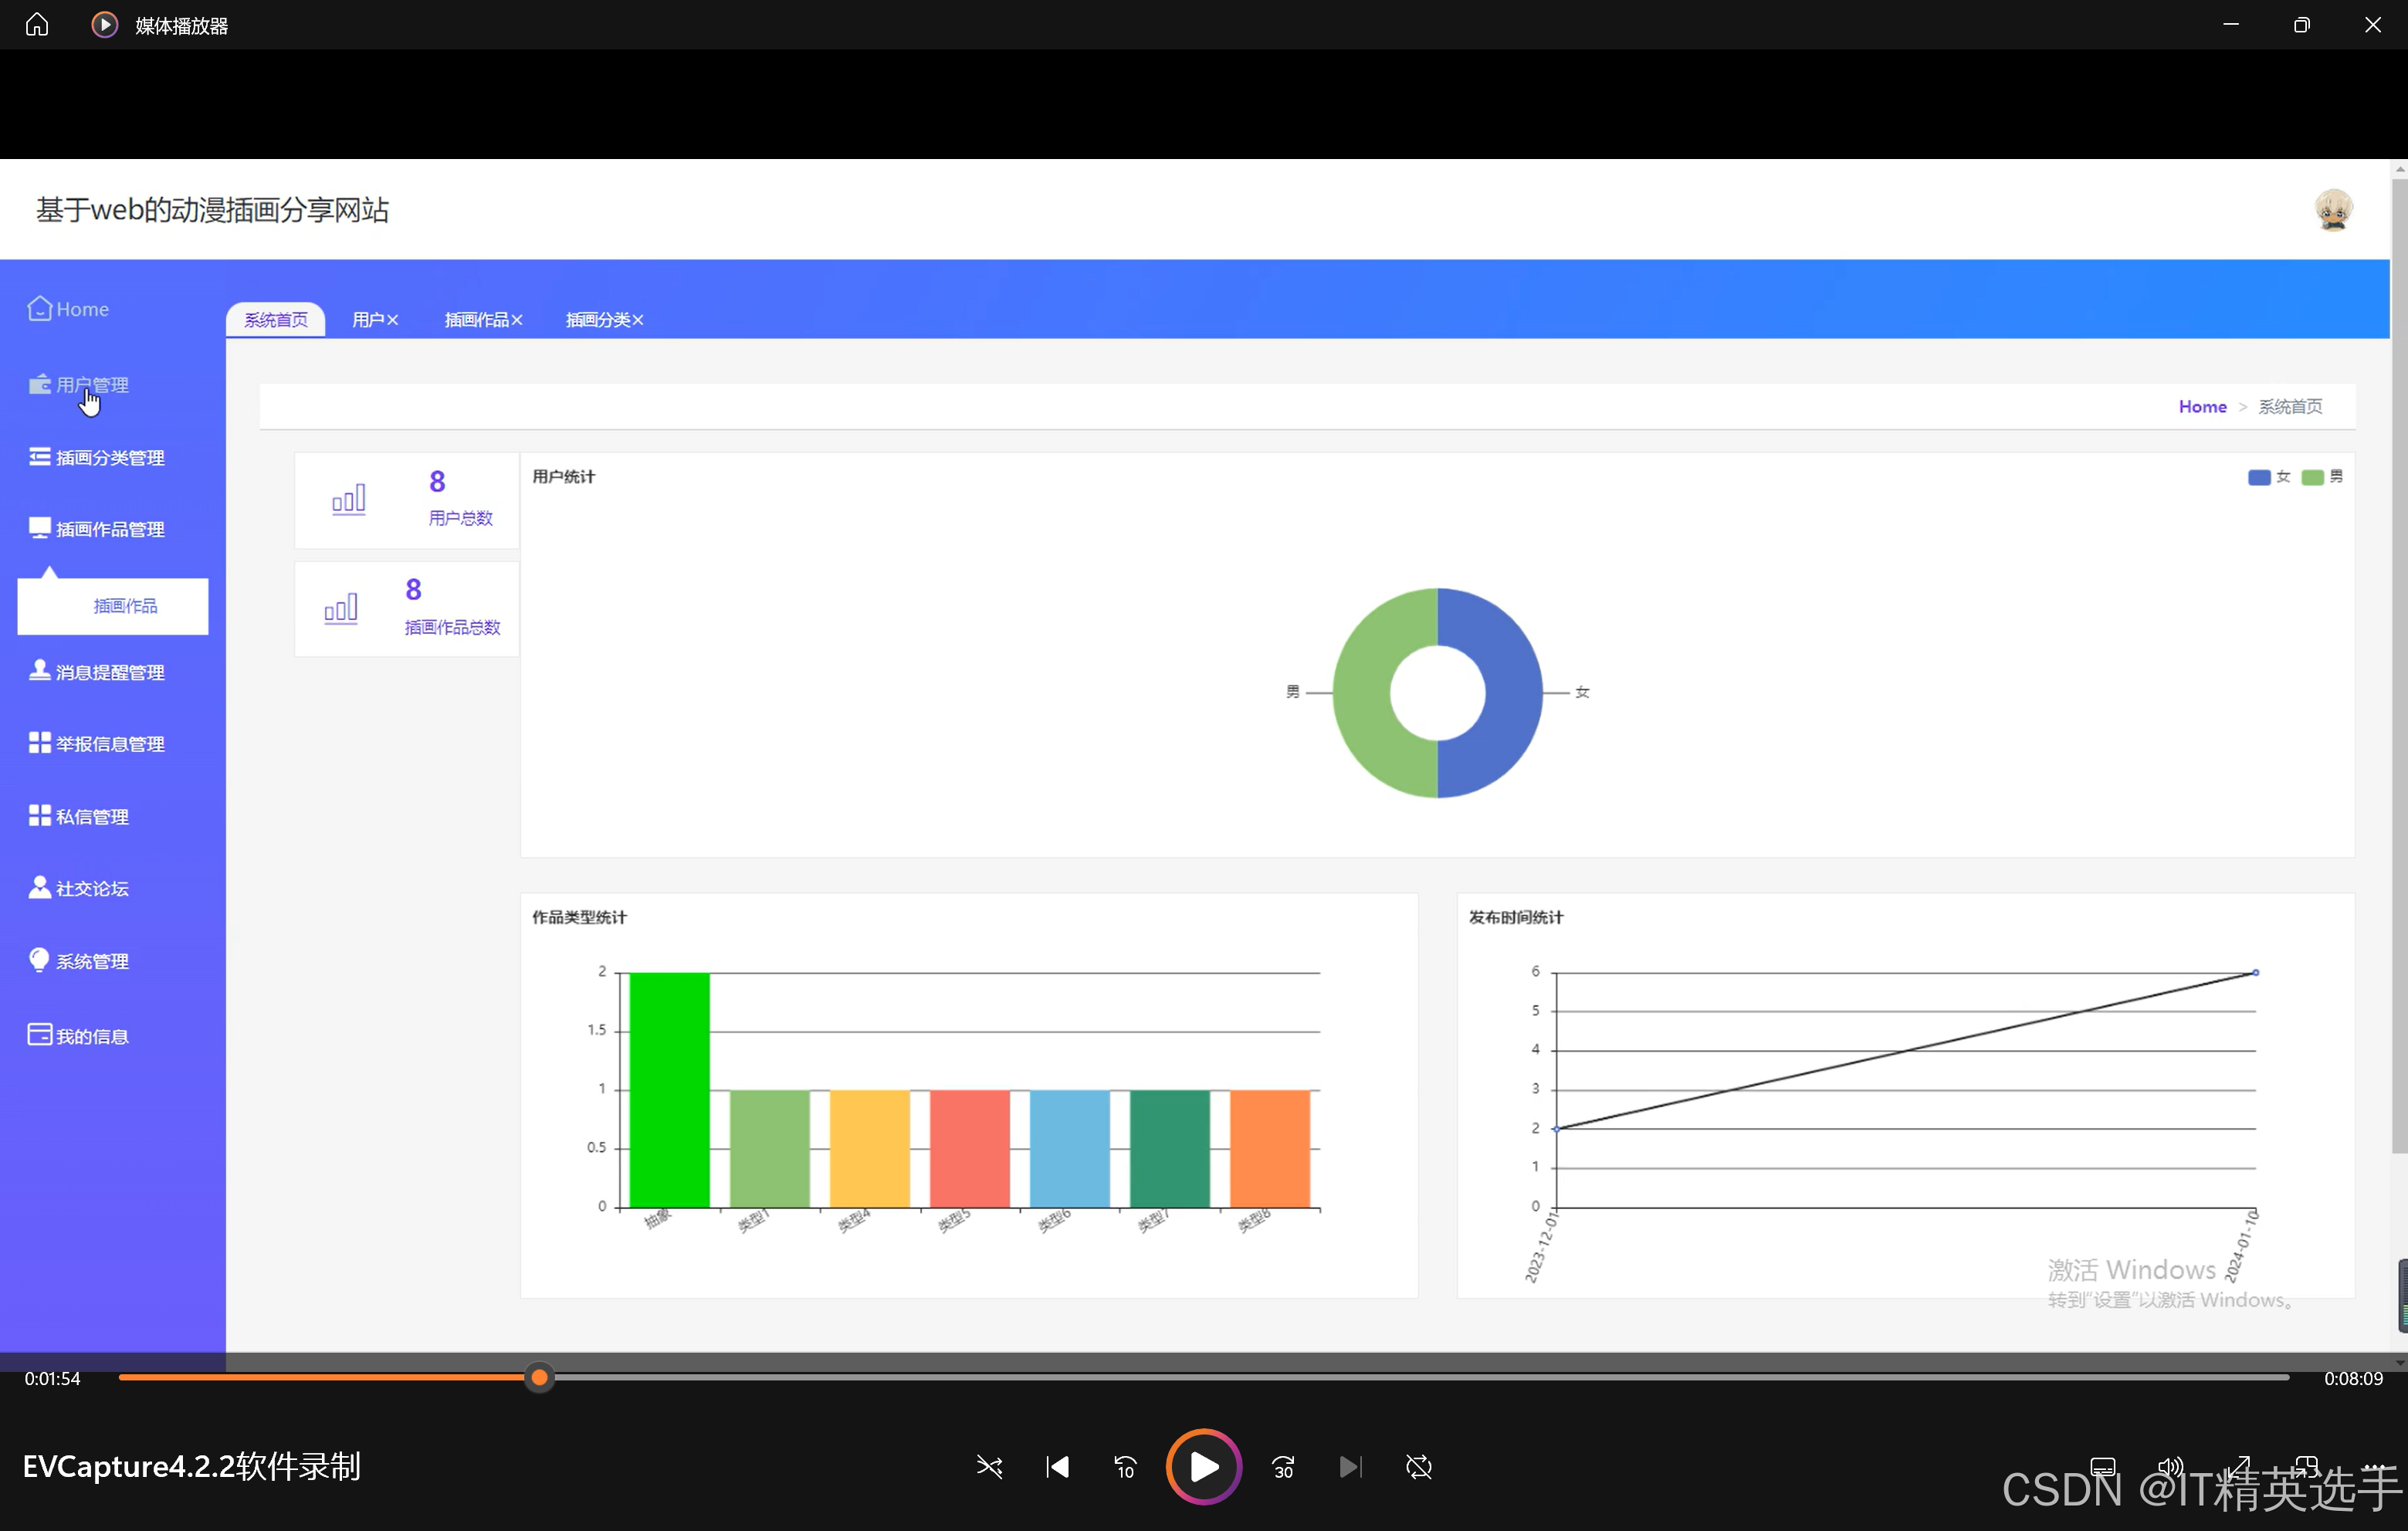2408x1531 pixels.
Task: Click the 类型4 yellow bar
Action: pyautogui.click(x=870, y=1149)
